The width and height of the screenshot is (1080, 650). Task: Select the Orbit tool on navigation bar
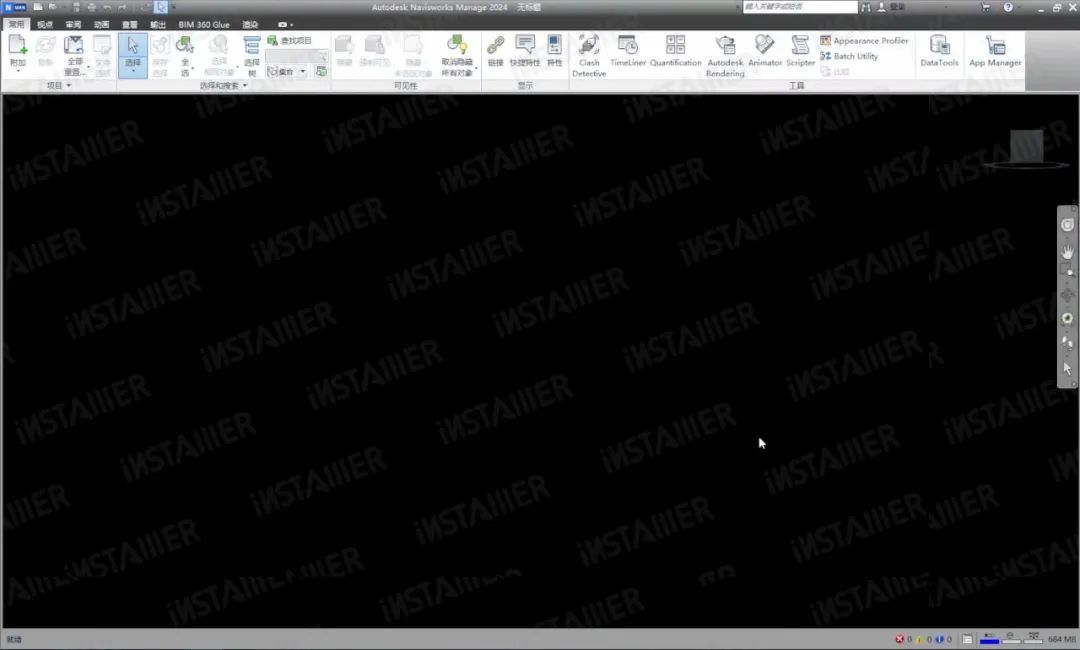[1067, 295]
